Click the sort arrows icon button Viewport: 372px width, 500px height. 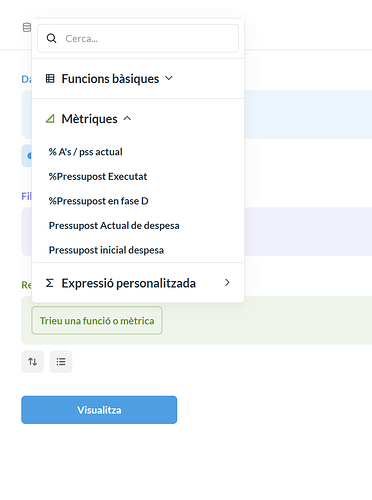pos(33,362)
